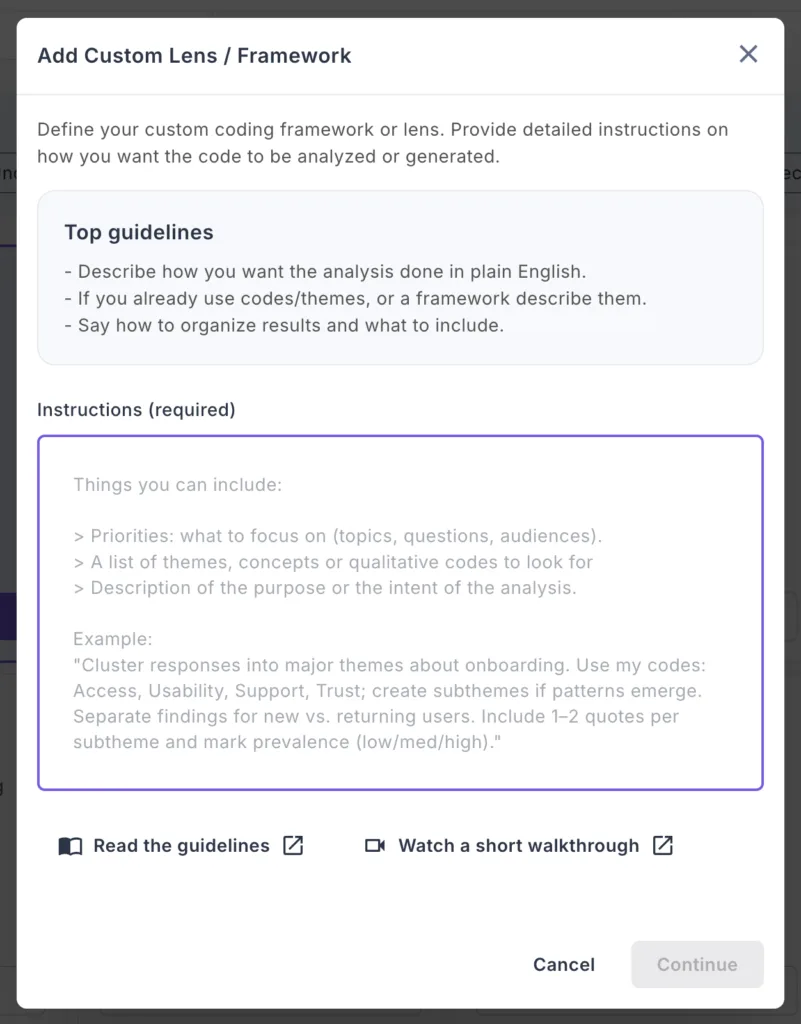
Task: Click the Priorities placeholder line in the text area
Action: tap(337, 536)
